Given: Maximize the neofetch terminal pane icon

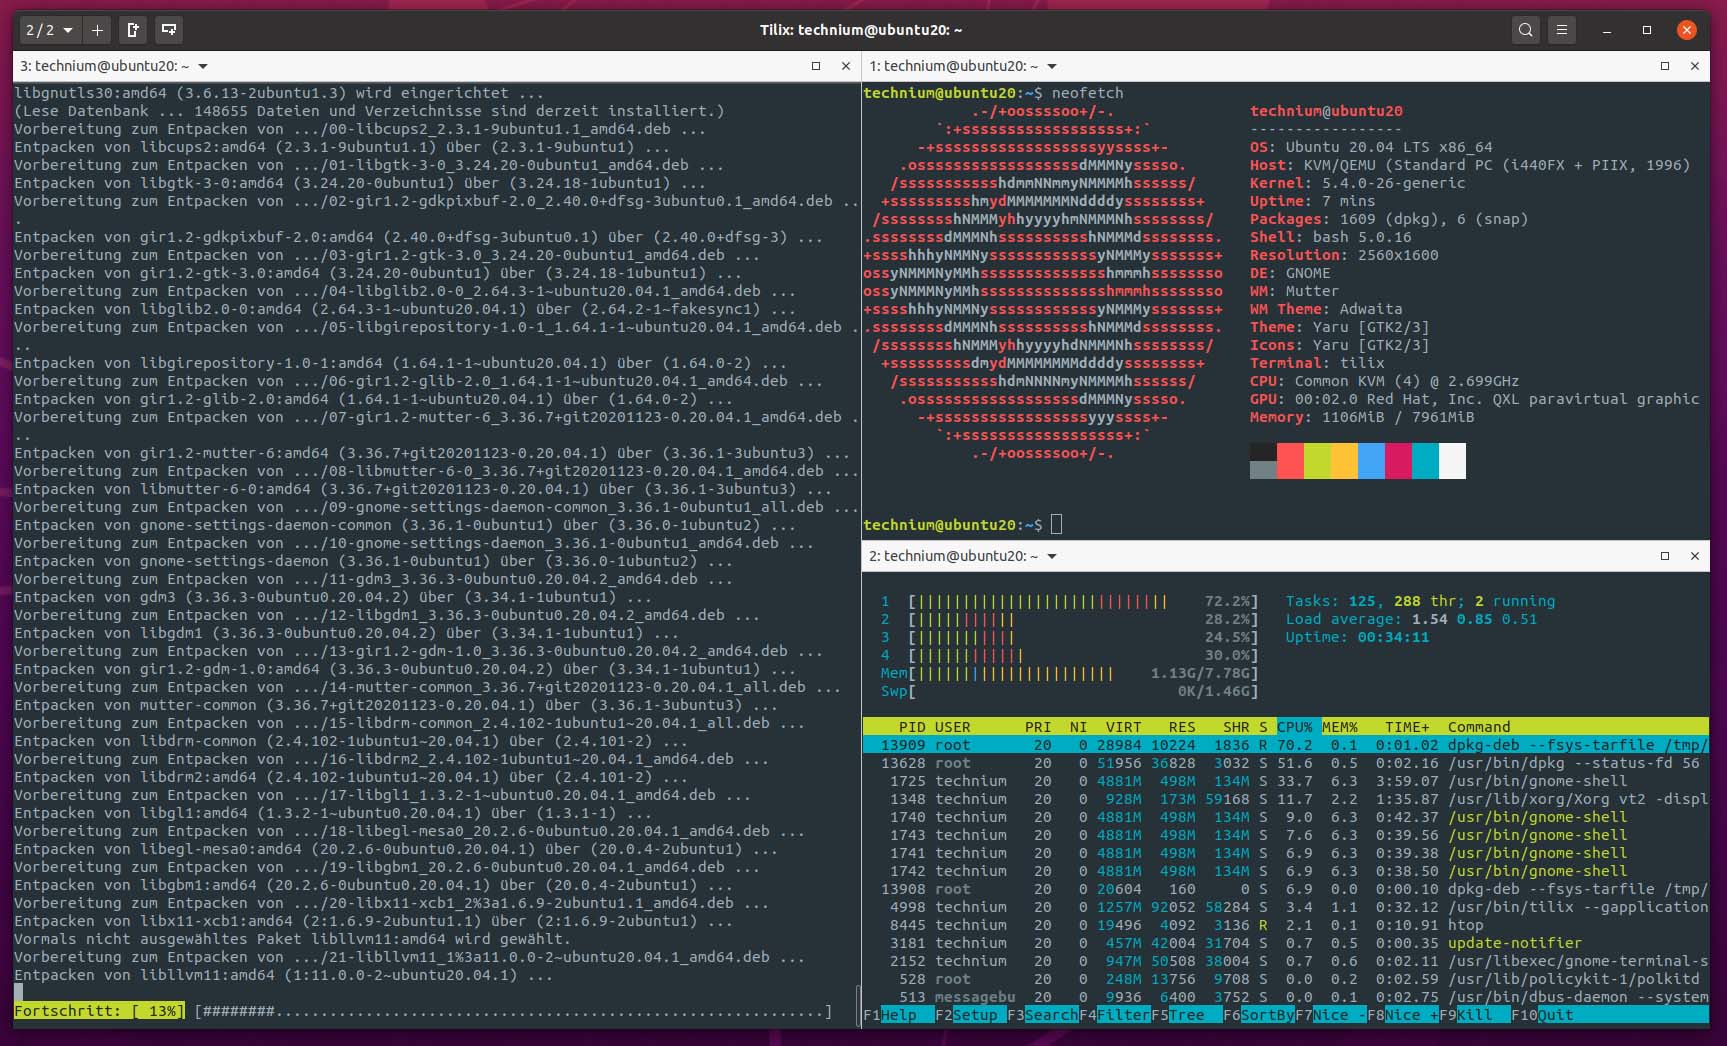Looking at the screenshot, I should coord(1665,65).
